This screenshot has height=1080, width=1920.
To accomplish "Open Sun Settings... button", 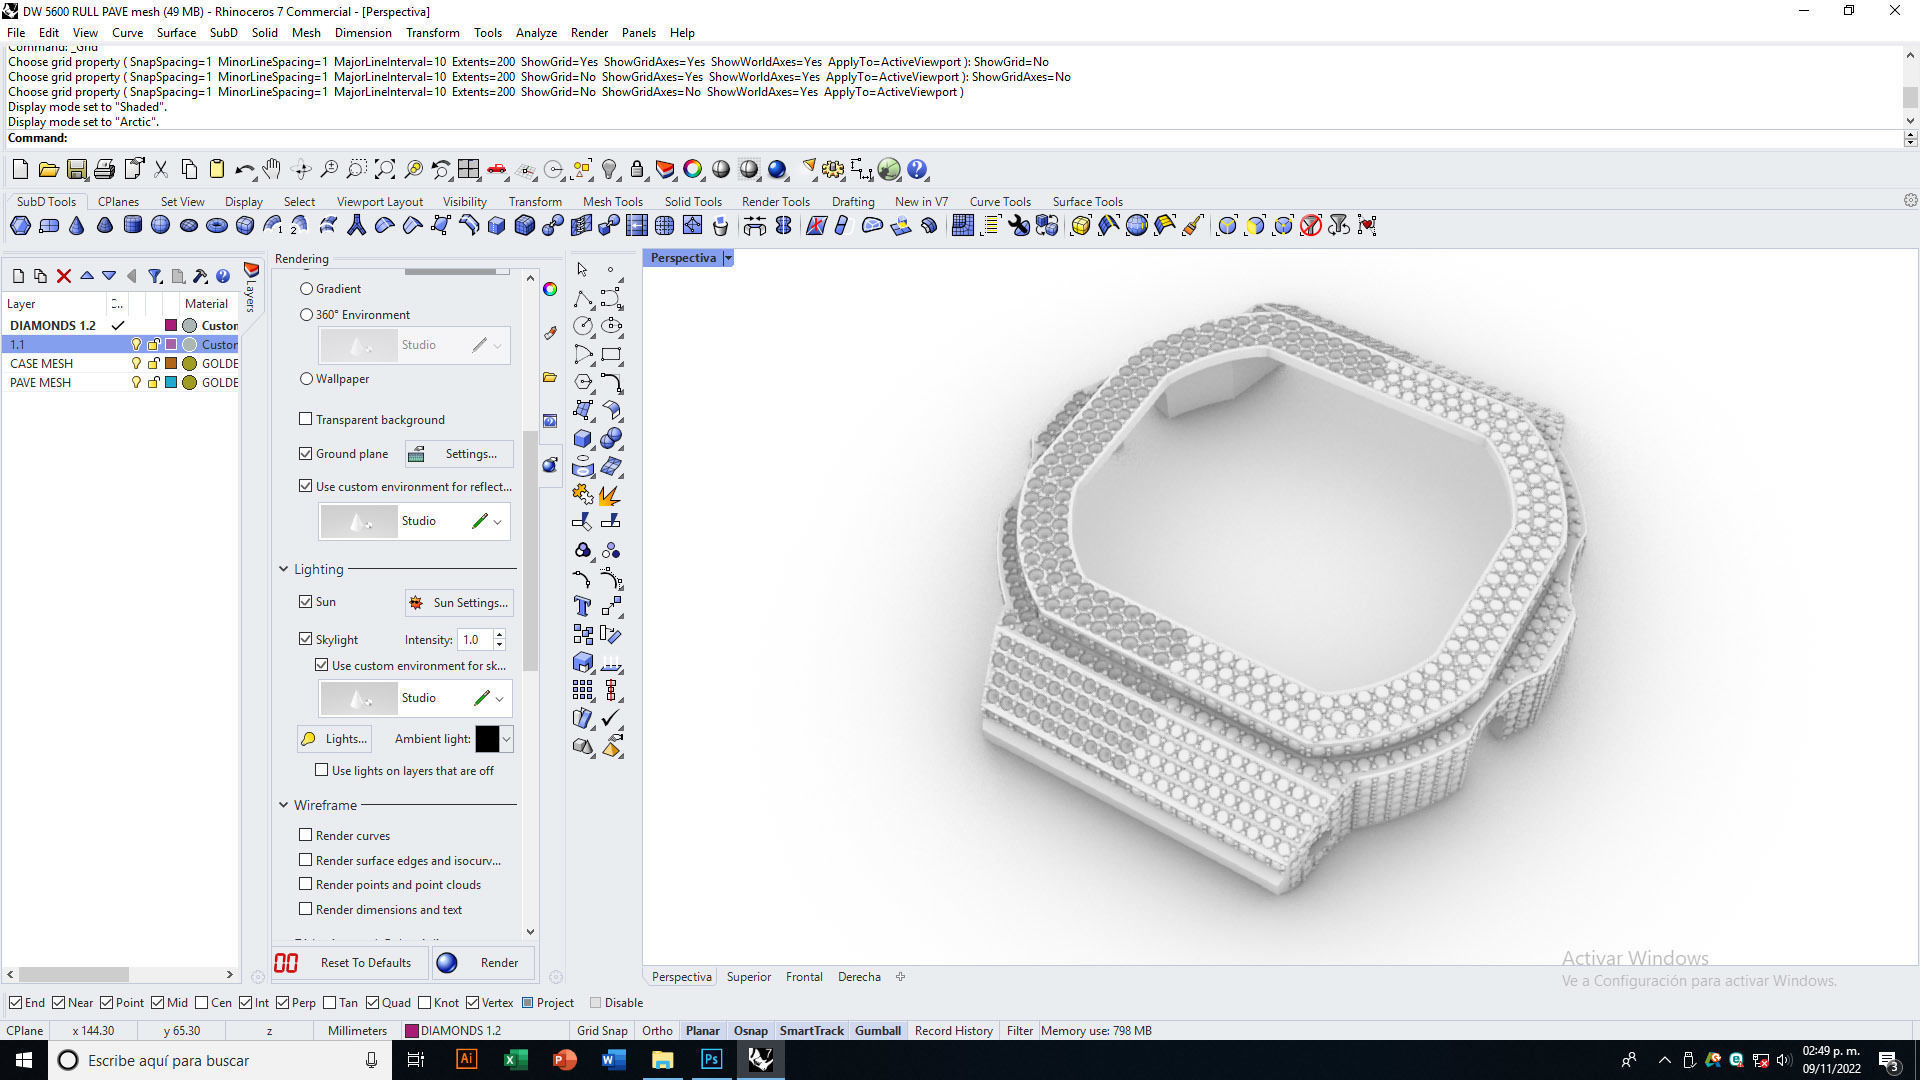I will pyautogui.click(x=459, y=603).
